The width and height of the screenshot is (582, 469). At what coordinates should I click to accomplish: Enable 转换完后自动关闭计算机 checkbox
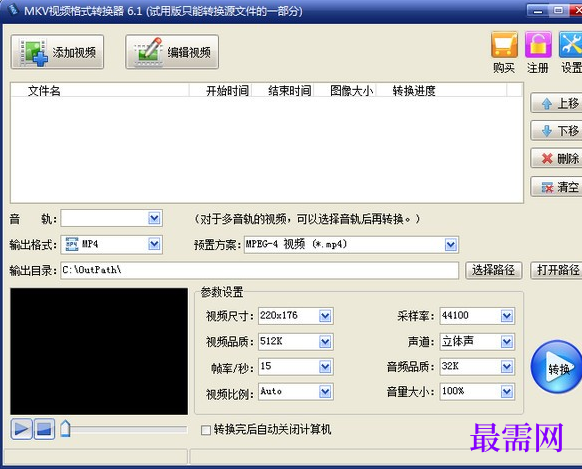[206, 430]
